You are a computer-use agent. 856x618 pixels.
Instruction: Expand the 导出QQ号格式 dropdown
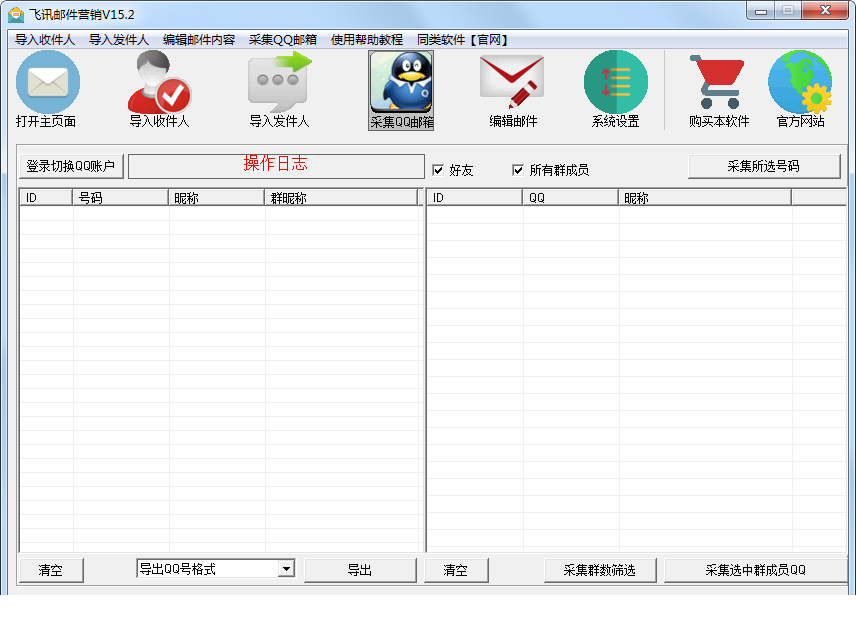pos(286,569)
